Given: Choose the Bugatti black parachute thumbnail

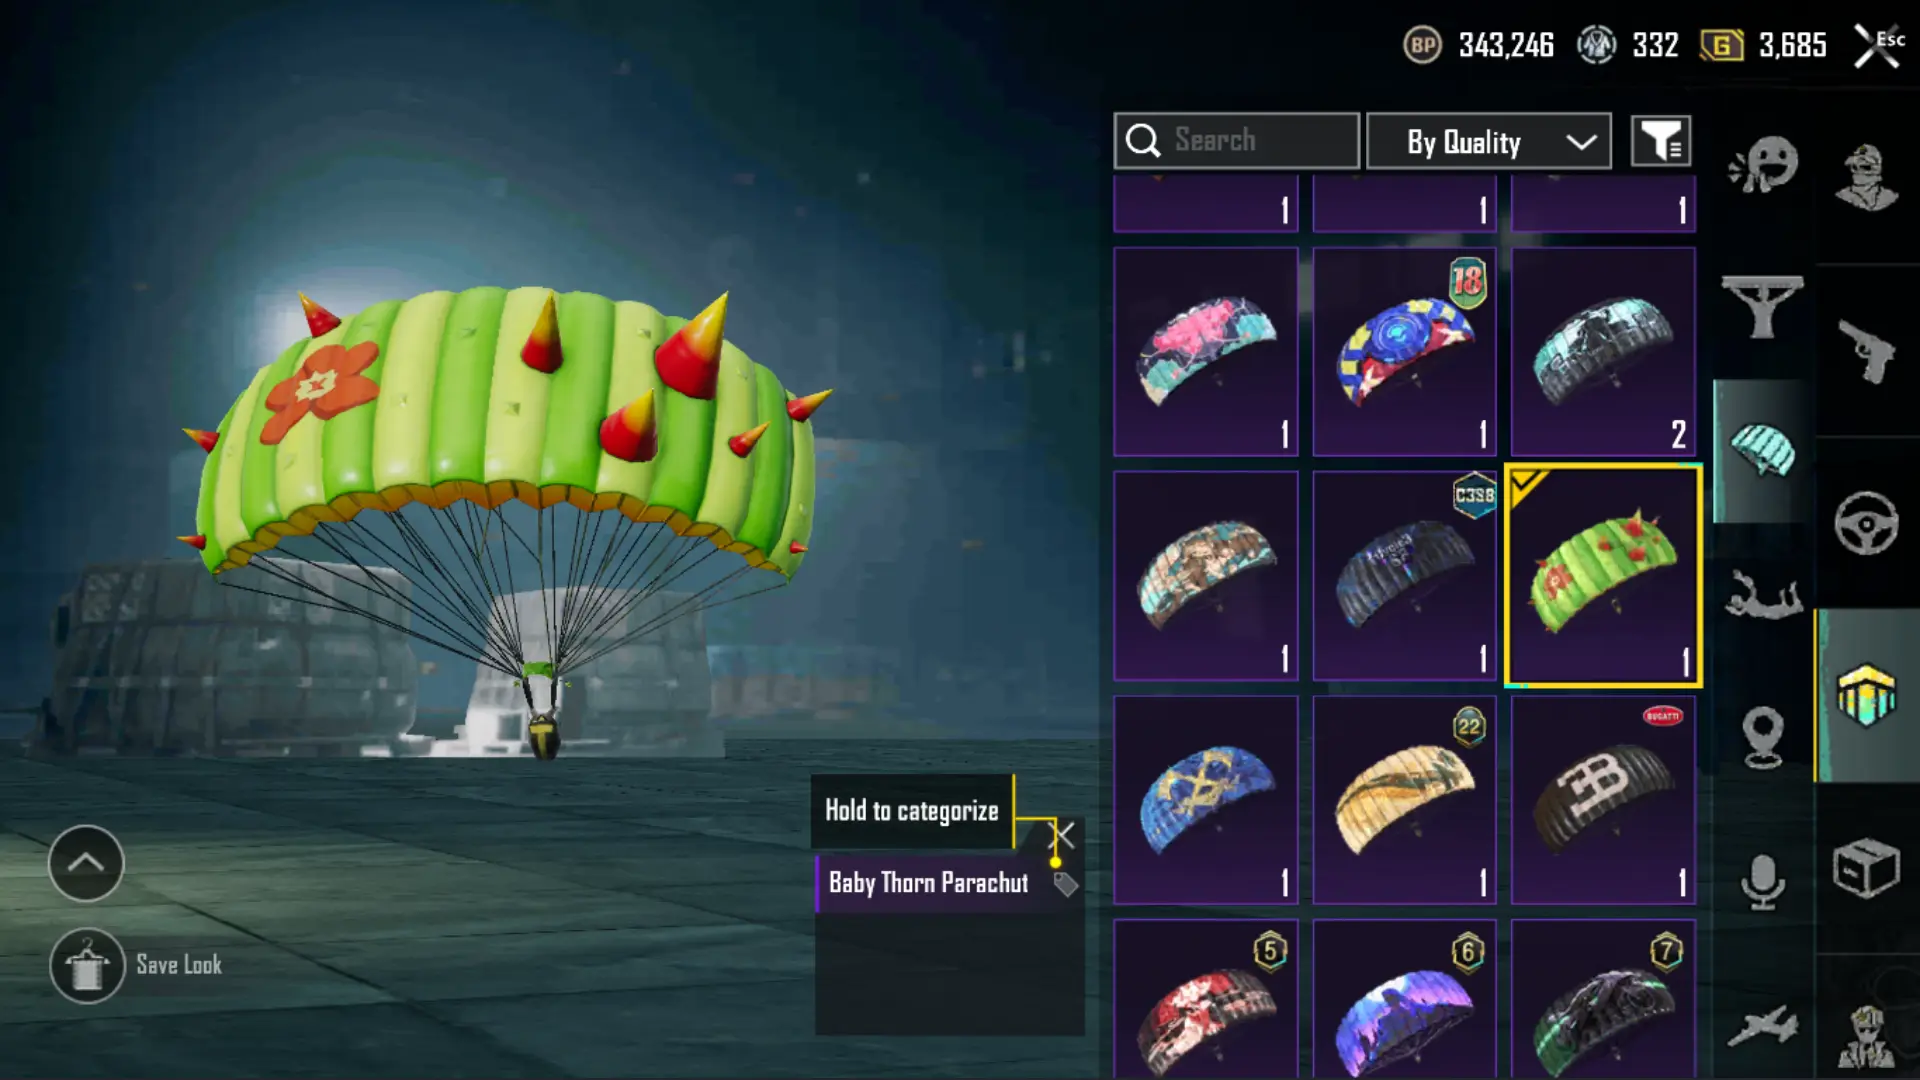Looking at the screenshot, I should 1603,800.
